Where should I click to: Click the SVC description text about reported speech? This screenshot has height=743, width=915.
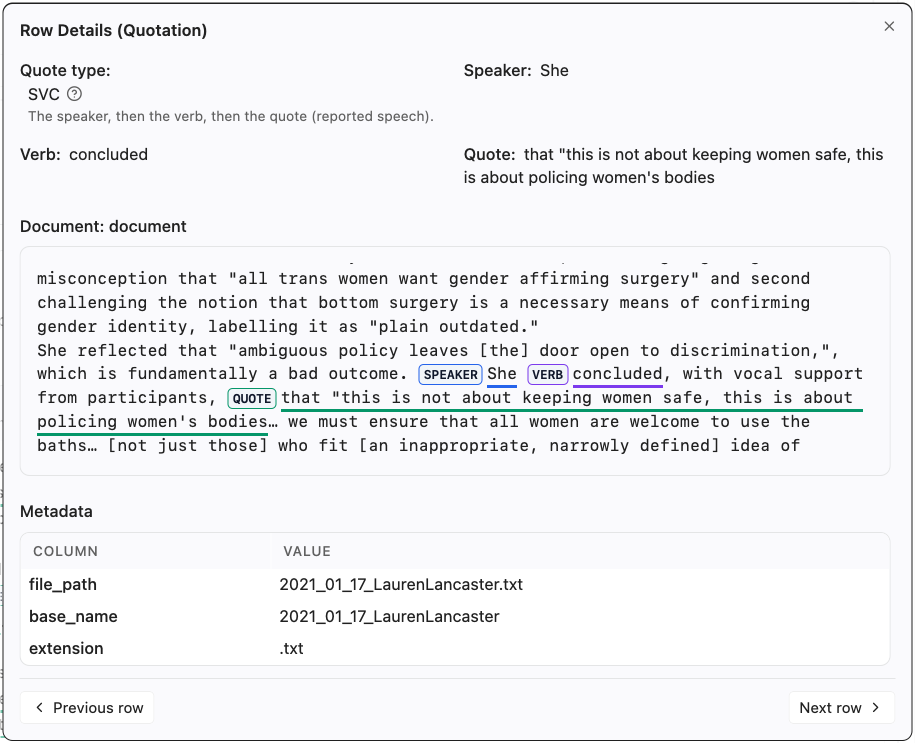tap(231, 116)
